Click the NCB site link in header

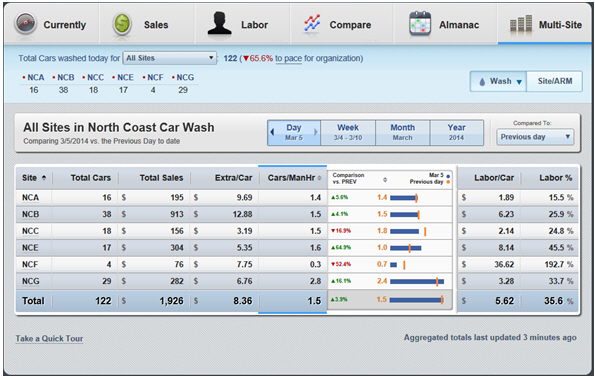[66, 77]
